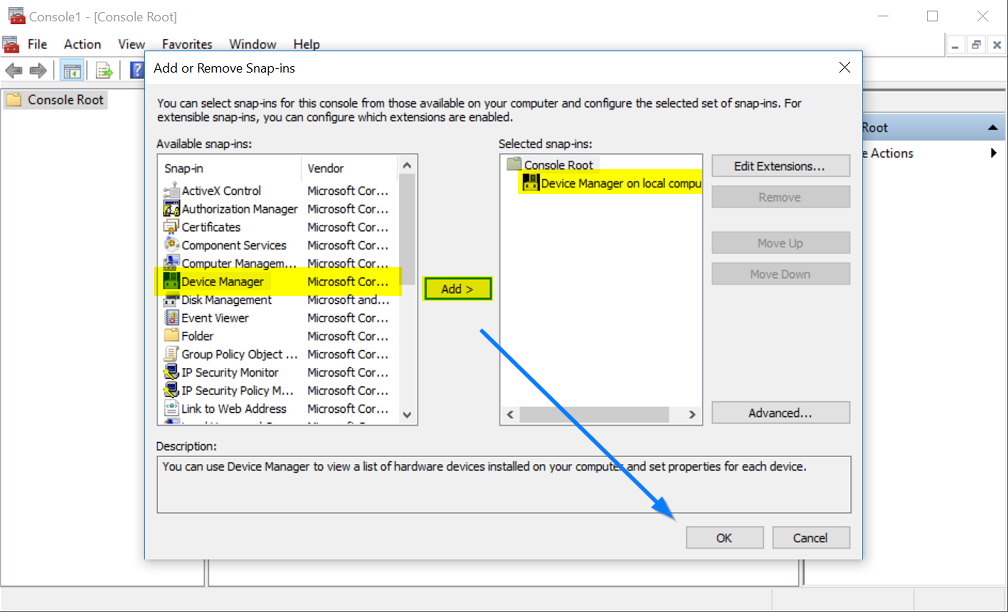The image size is (1008, 612).
Task: Select the Certificates snap-in icon
Action: [x=171, y=226]
